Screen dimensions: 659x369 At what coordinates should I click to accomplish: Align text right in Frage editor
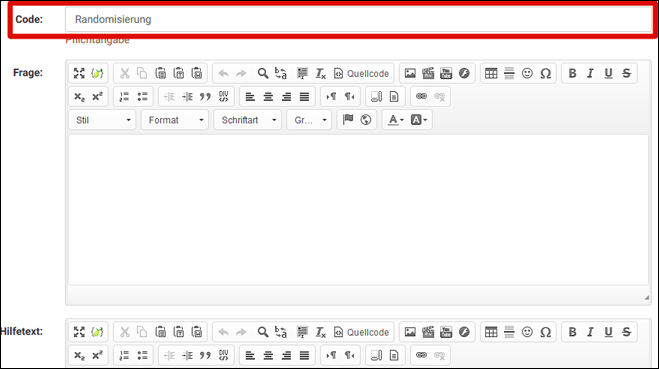click(286, 97)
